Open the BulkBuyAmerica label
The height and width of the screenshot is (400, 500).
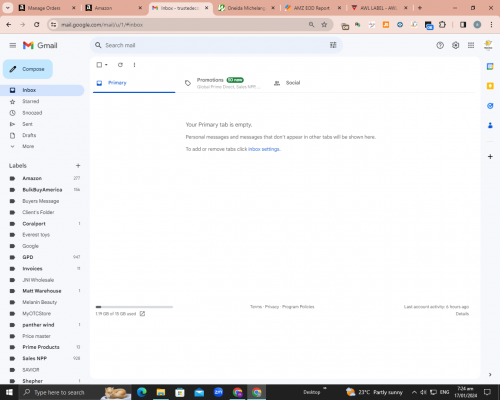[x=42, y=190]
